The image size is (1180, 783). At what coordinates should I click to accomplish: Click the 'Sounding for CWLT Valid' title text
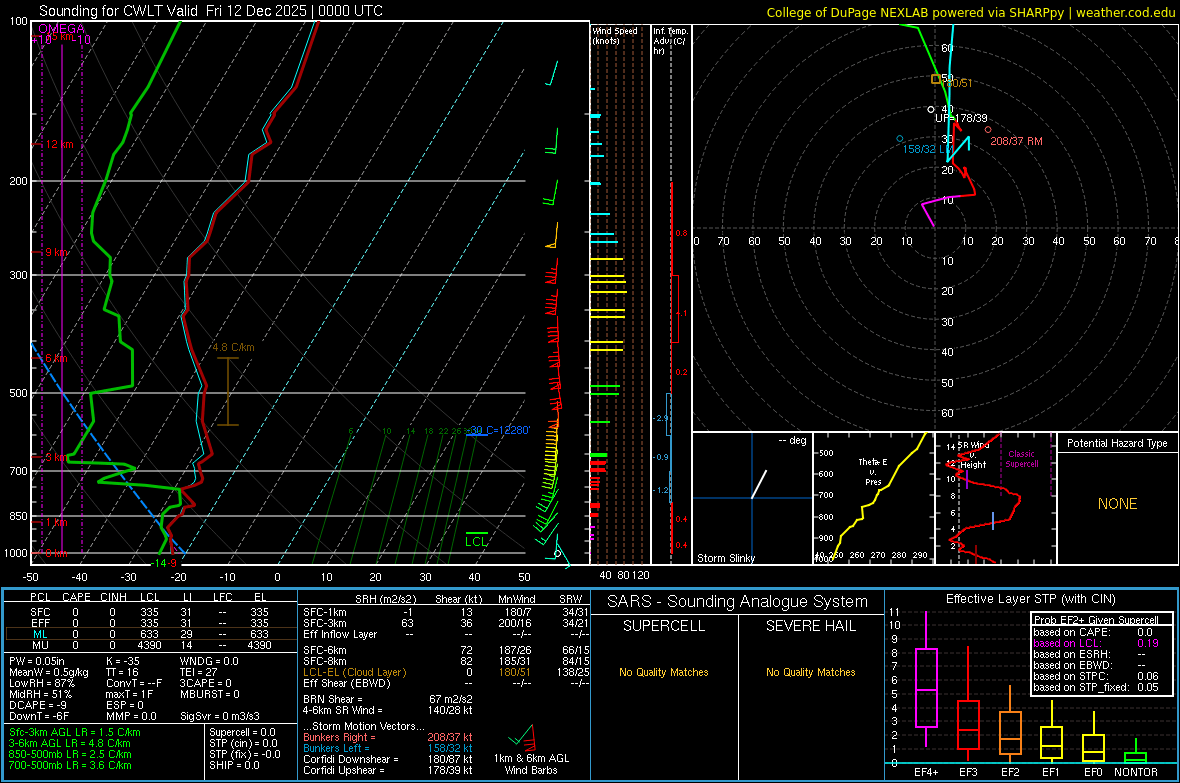click(x=118, y=11)
